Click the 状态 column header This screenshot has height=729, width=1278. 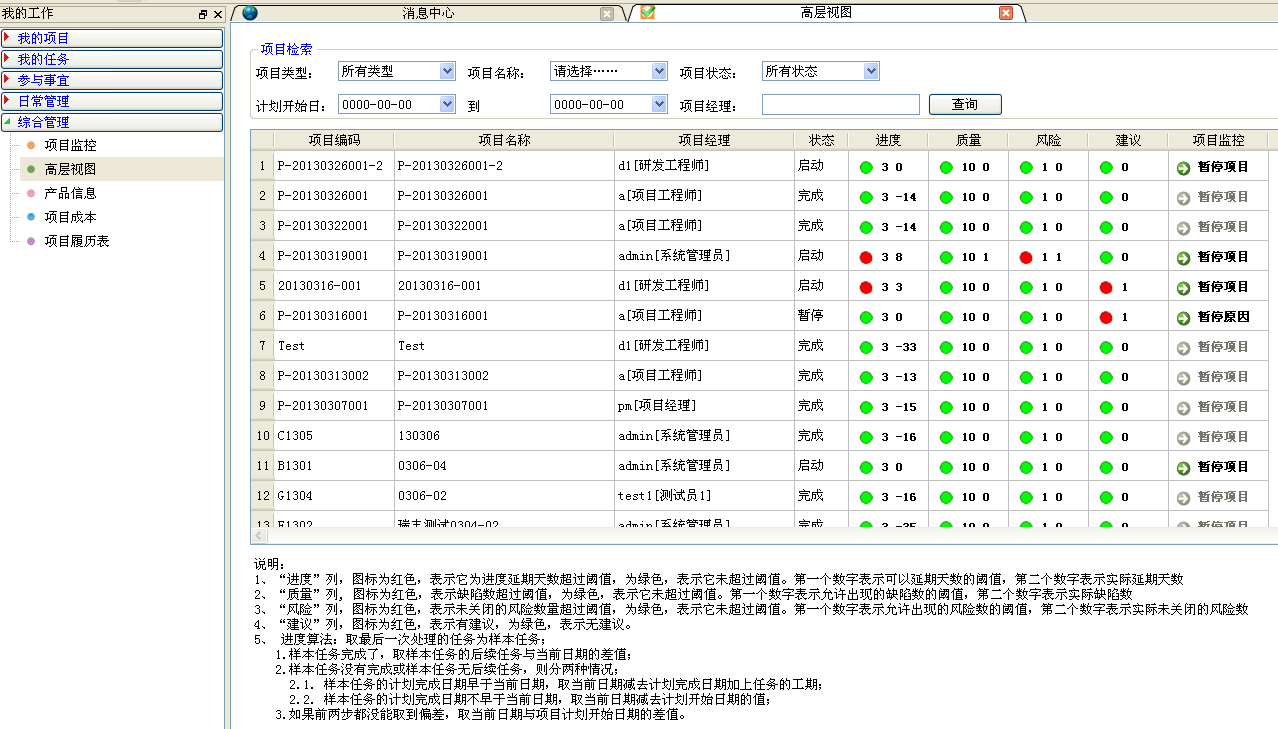[x=821, y=140]
